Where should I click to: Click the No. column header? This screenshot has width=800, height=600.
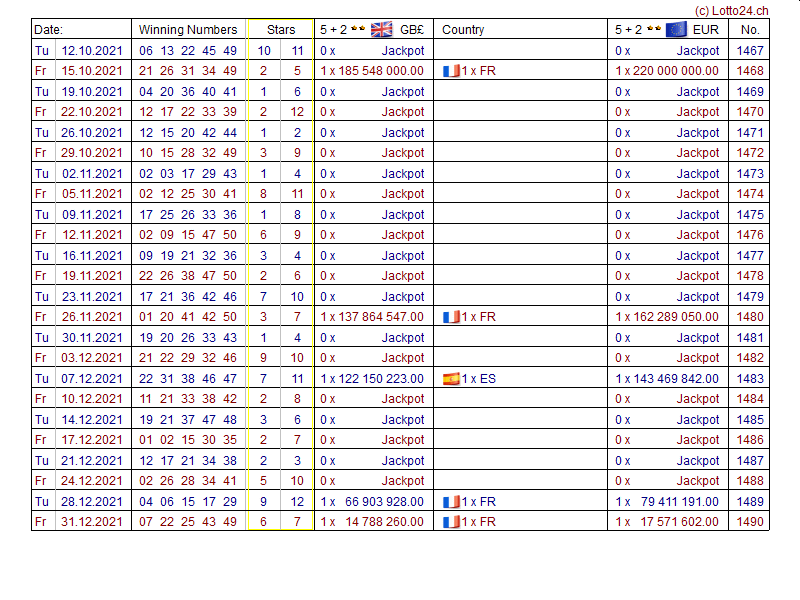[x=749, y=30]
